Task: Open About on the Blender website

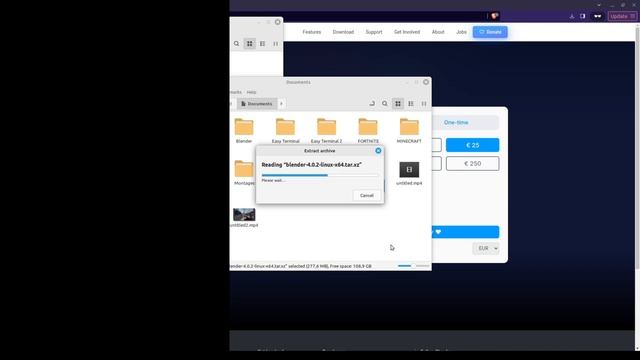Action: point(438,32)
